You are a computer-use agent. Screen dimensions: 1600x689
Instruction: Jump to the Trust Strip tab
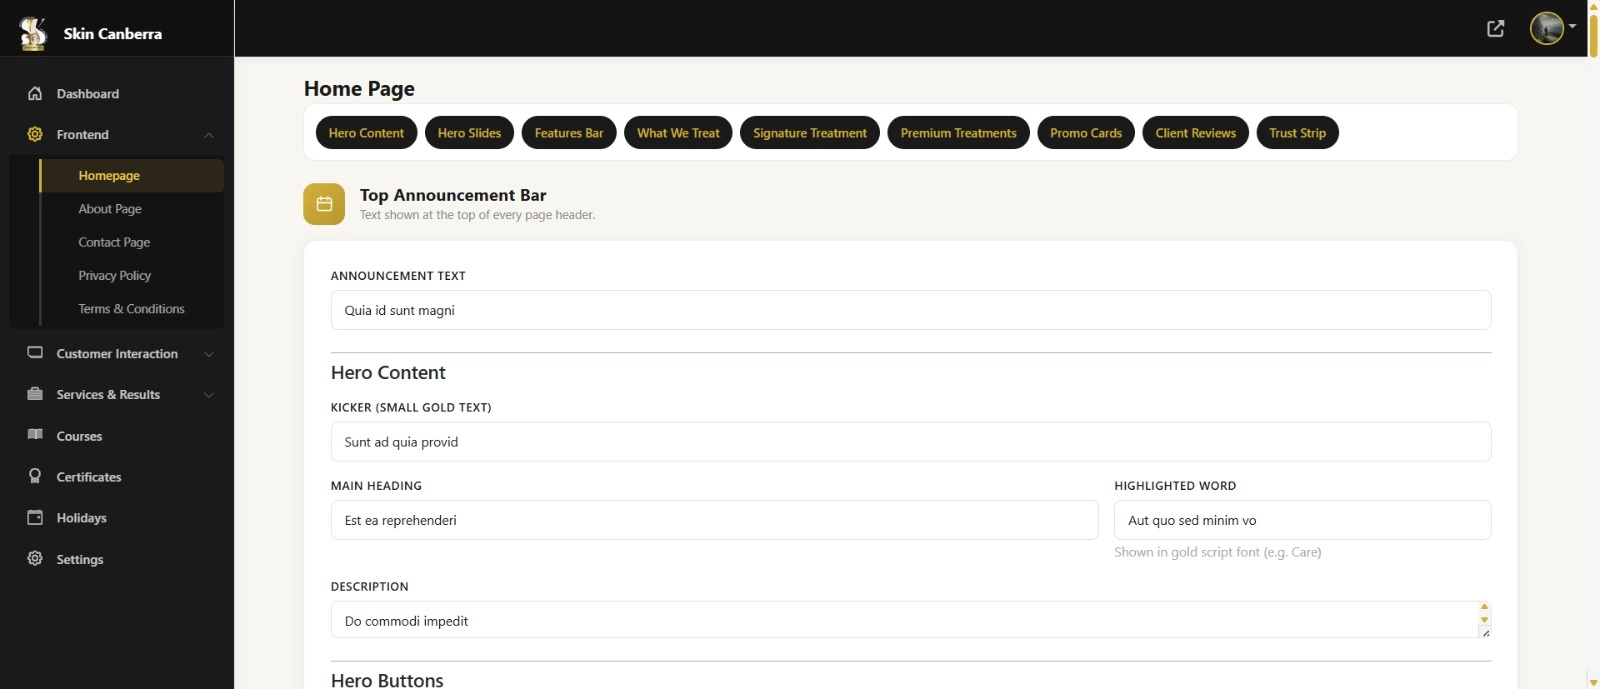pos(1297,133)
